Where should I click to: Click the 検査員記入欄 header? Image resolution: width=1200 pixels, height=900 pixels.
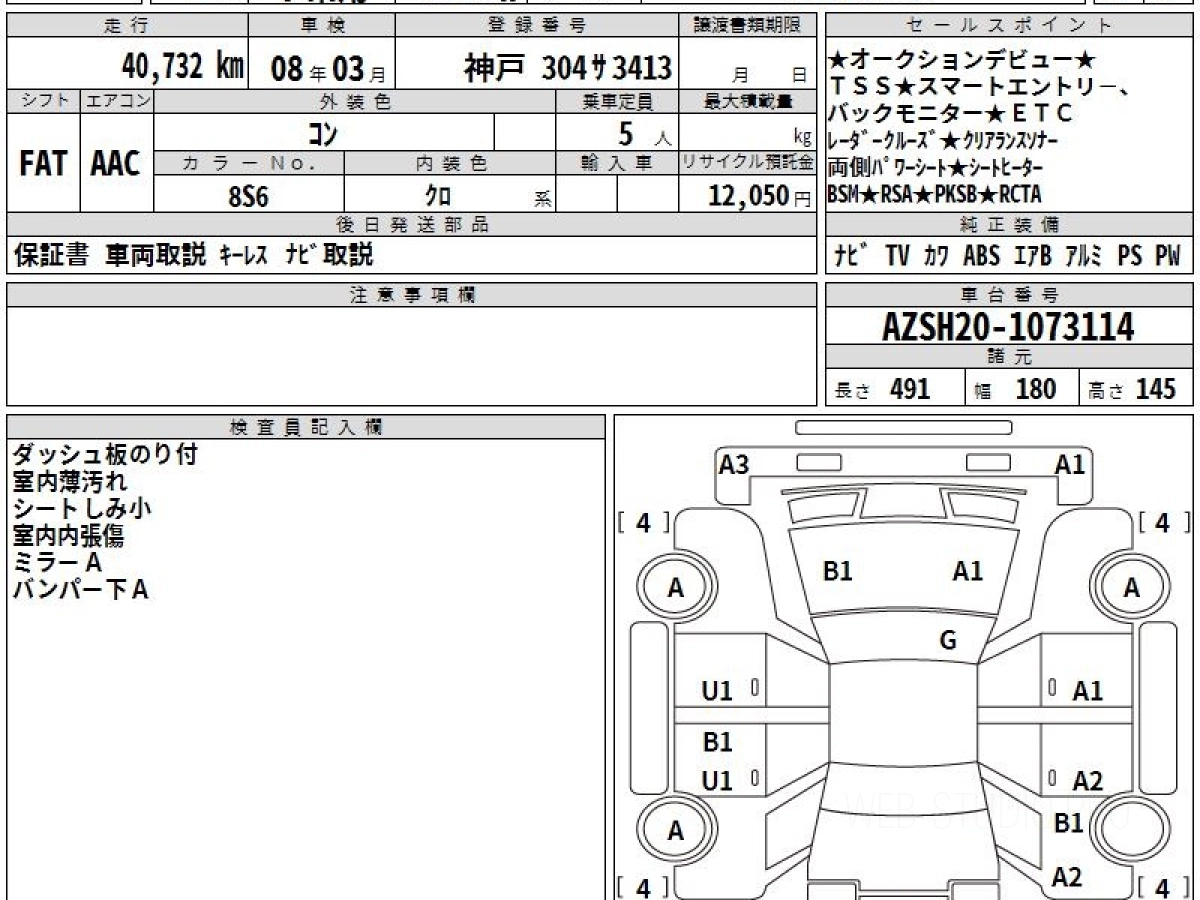[x=306, y=427]
